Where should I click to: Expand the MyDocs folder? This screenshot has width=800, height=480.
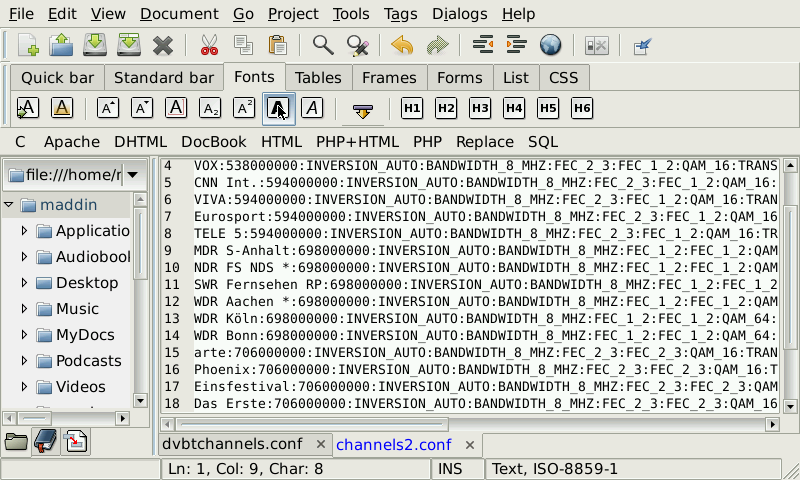click(23, 335)
